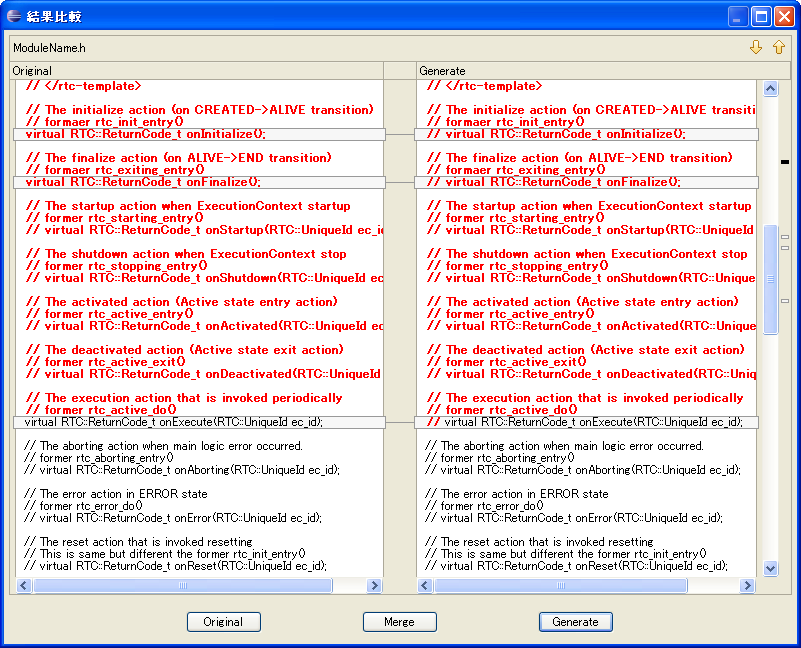Click the vertical scrollbar down arrow
Viewport: 801px width, 648px height.
click(x=770, y=568)
